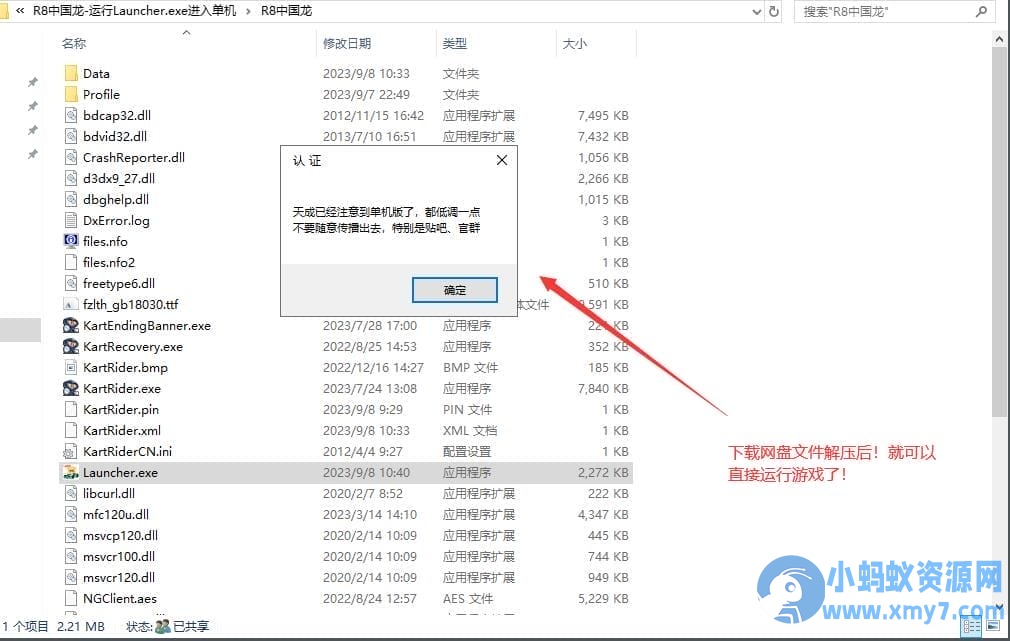Click the mfc120u.dll file name
The image size is (1010, 641).
116,515
